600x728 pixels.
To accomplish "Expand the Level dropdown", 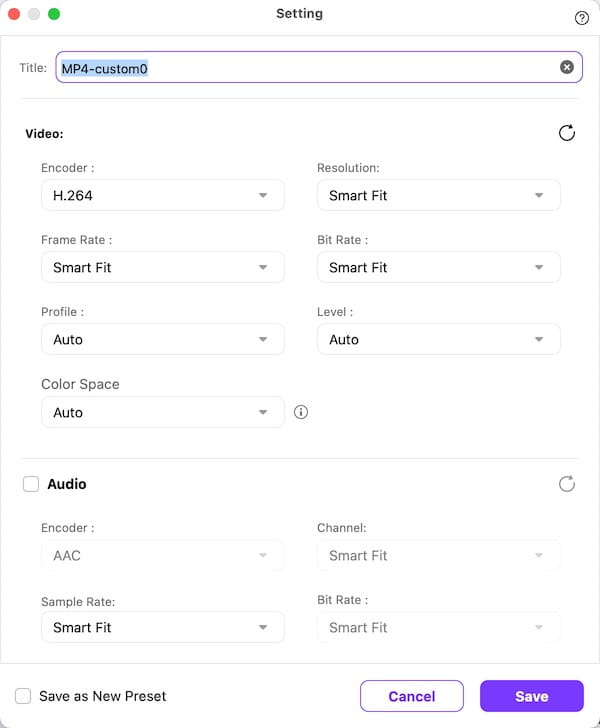I will pyautogui.click(x=438, y=340).
